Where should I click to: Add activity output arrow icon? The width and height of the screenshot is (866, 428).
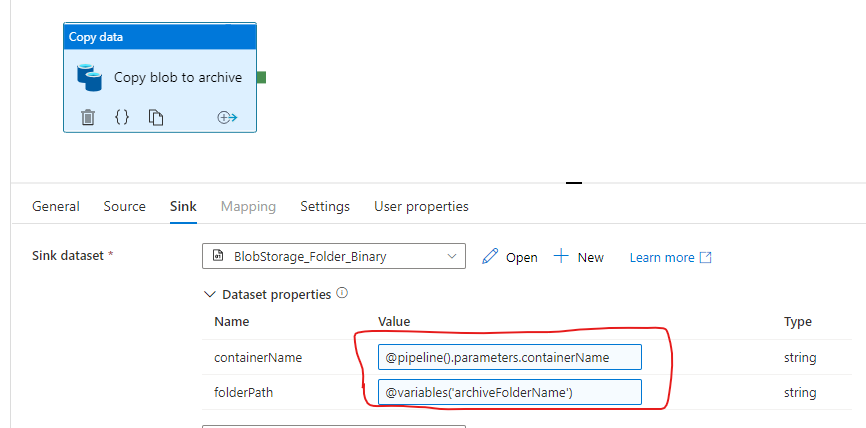[227, 117]
